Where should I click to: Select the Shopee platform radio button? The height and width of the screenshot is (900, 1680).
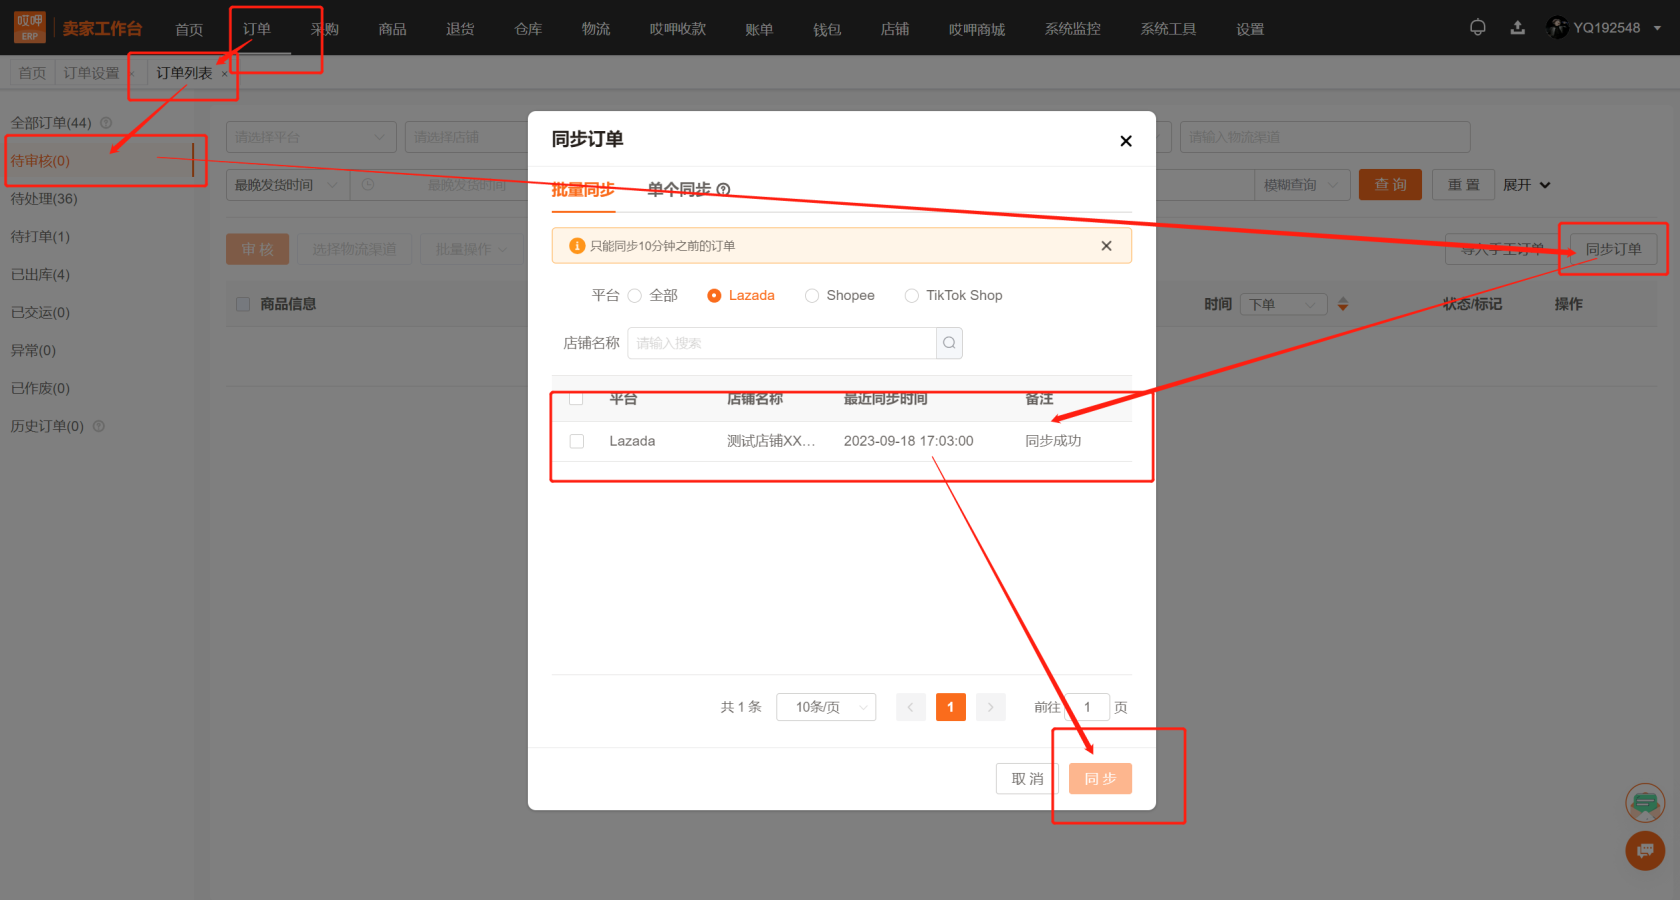pyautogui.click(x=812, y=296)
